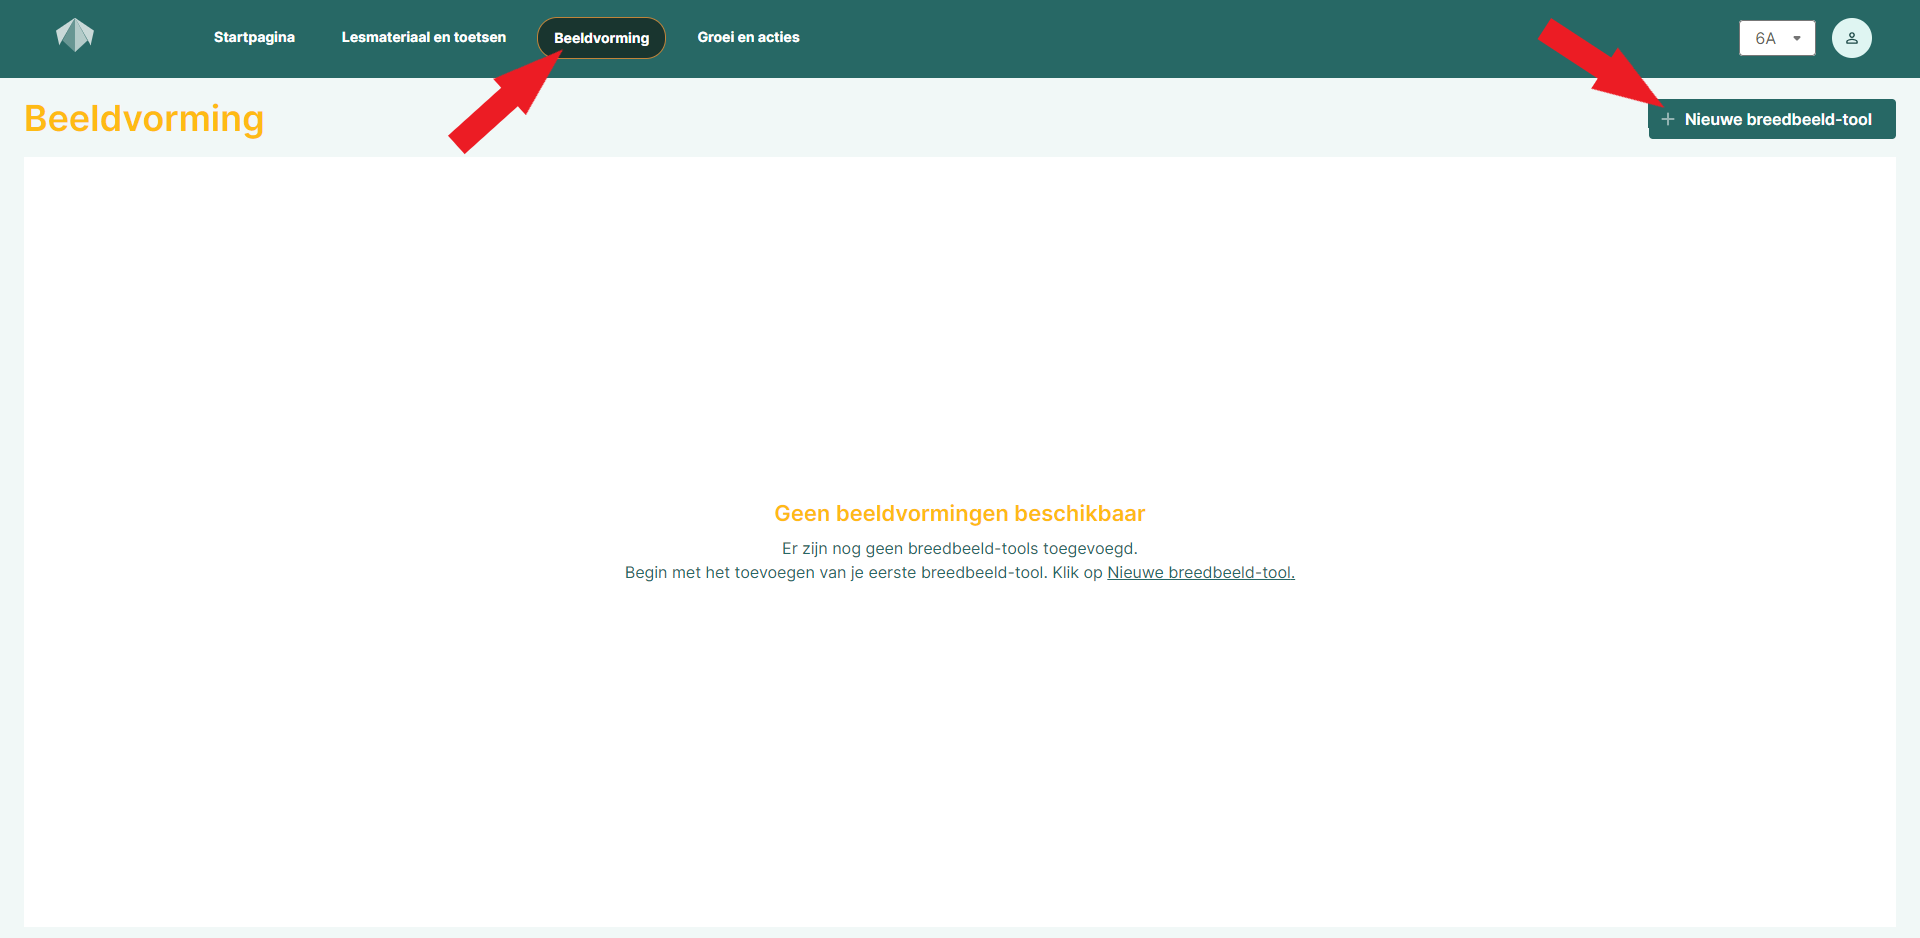Open the logo emblem beside the navigation
This screenshot has height=938, width=1920.
pos(75,34)
